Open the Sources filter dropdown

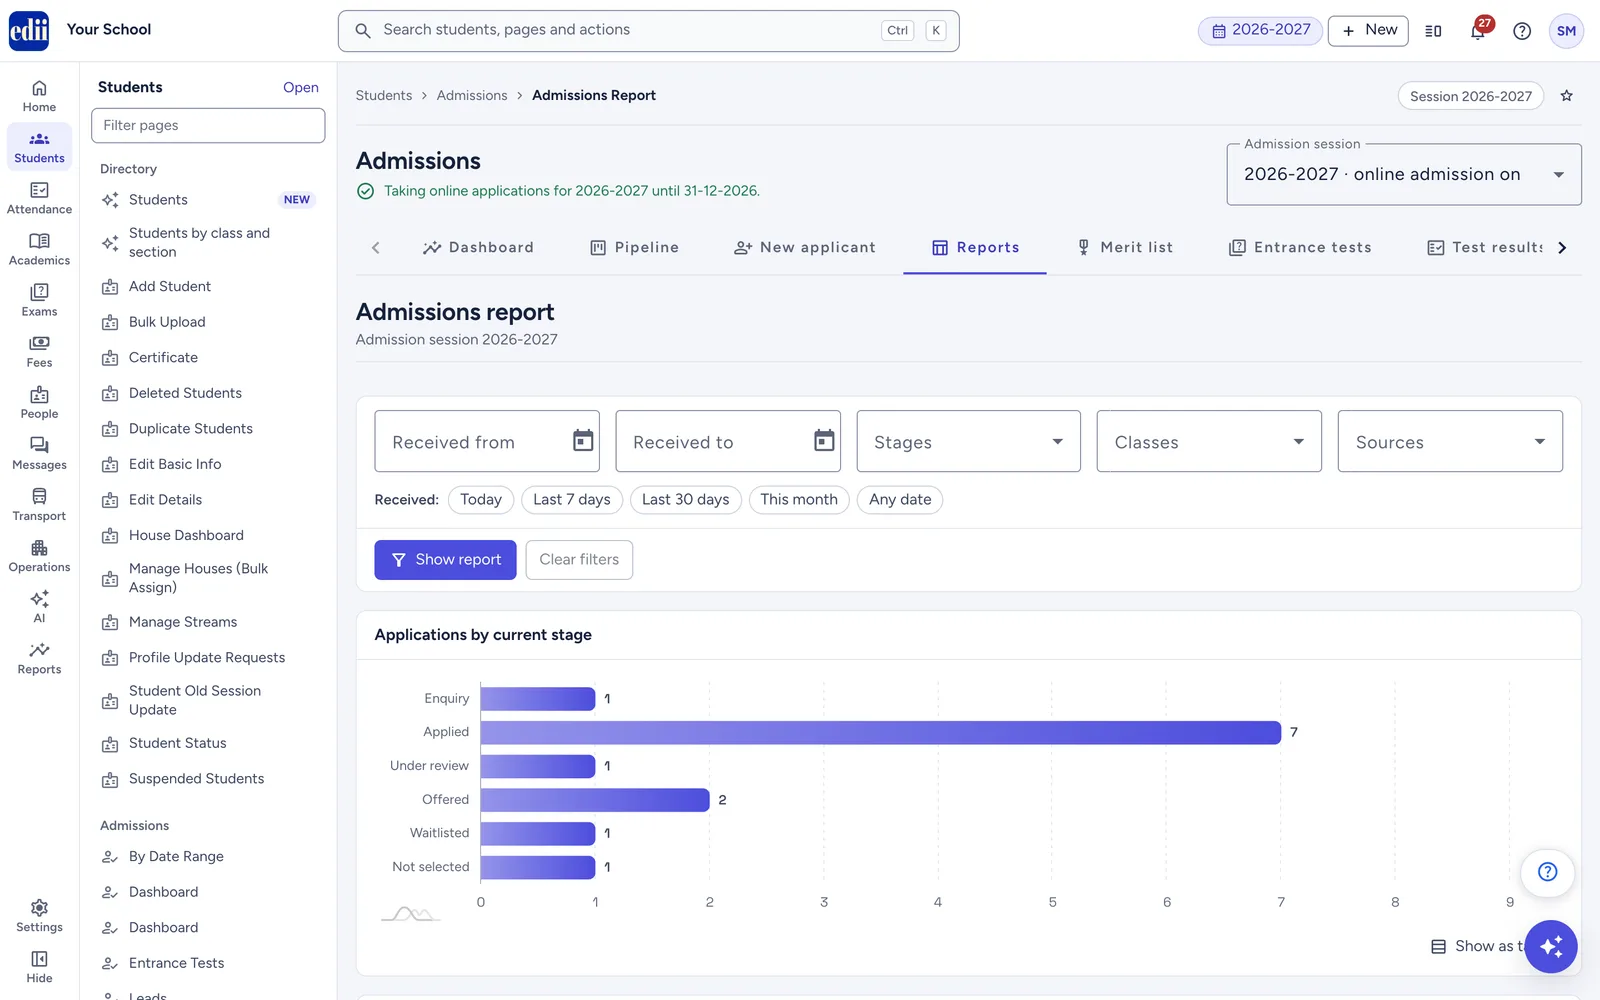tap(1450, 441)
